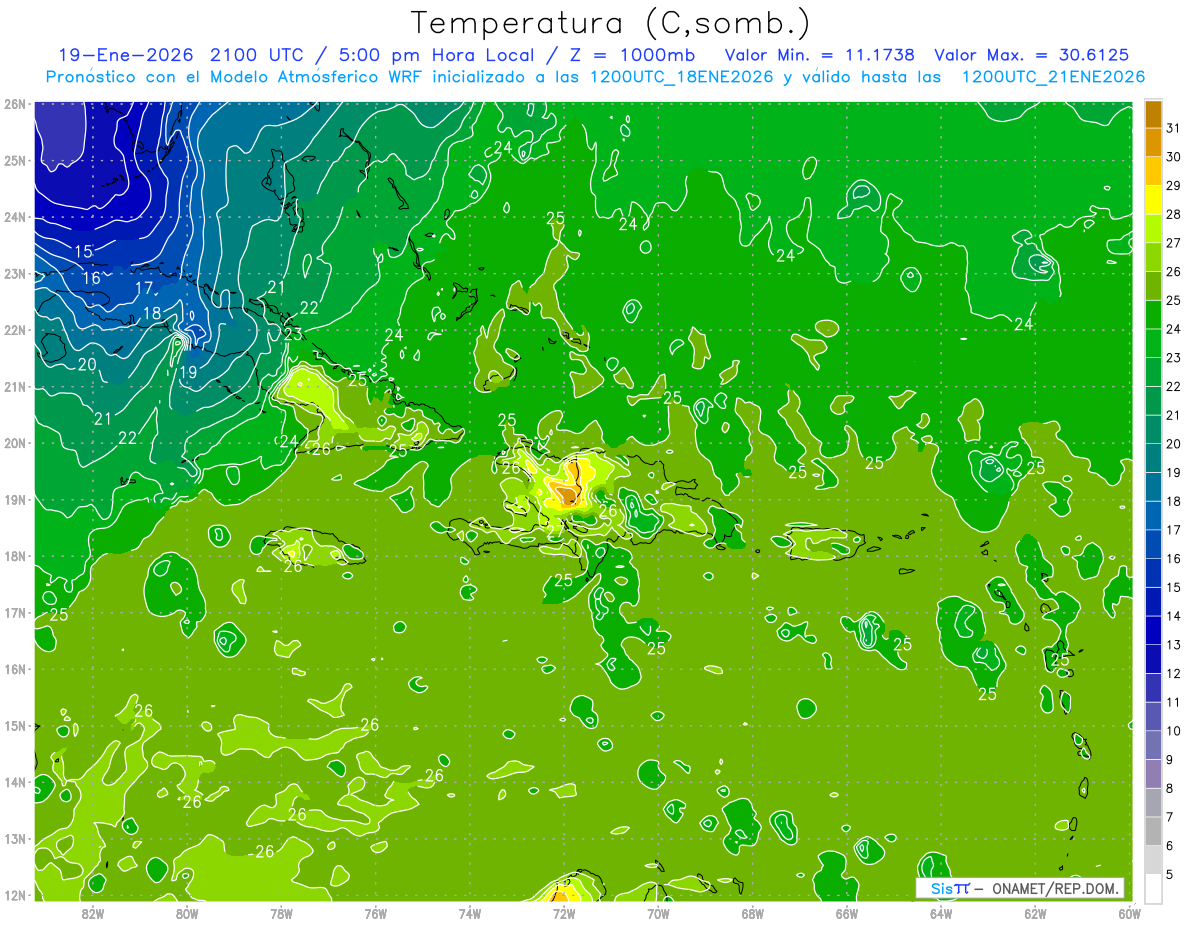Click the '74W' longitude axis label
This screenshot has width=1200, height=927.
(x=469, y=913)
